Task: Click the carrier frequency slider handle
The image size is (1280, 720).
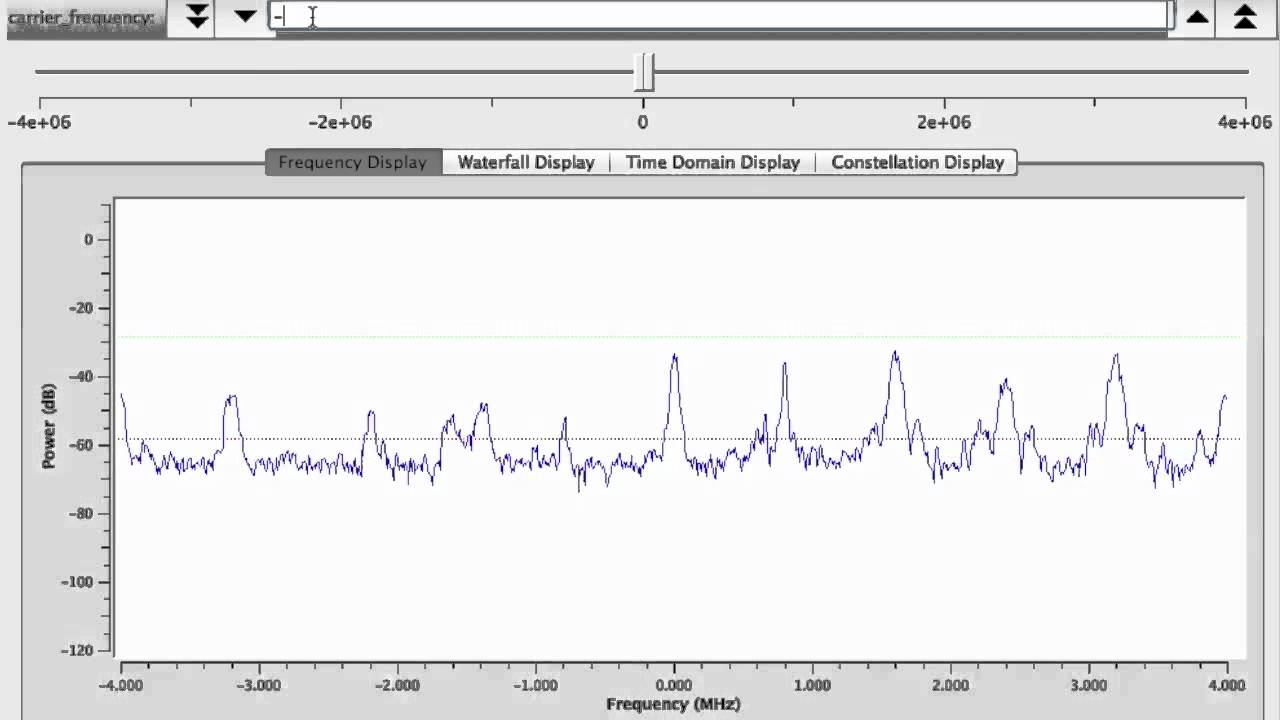Action: point(645,72)
